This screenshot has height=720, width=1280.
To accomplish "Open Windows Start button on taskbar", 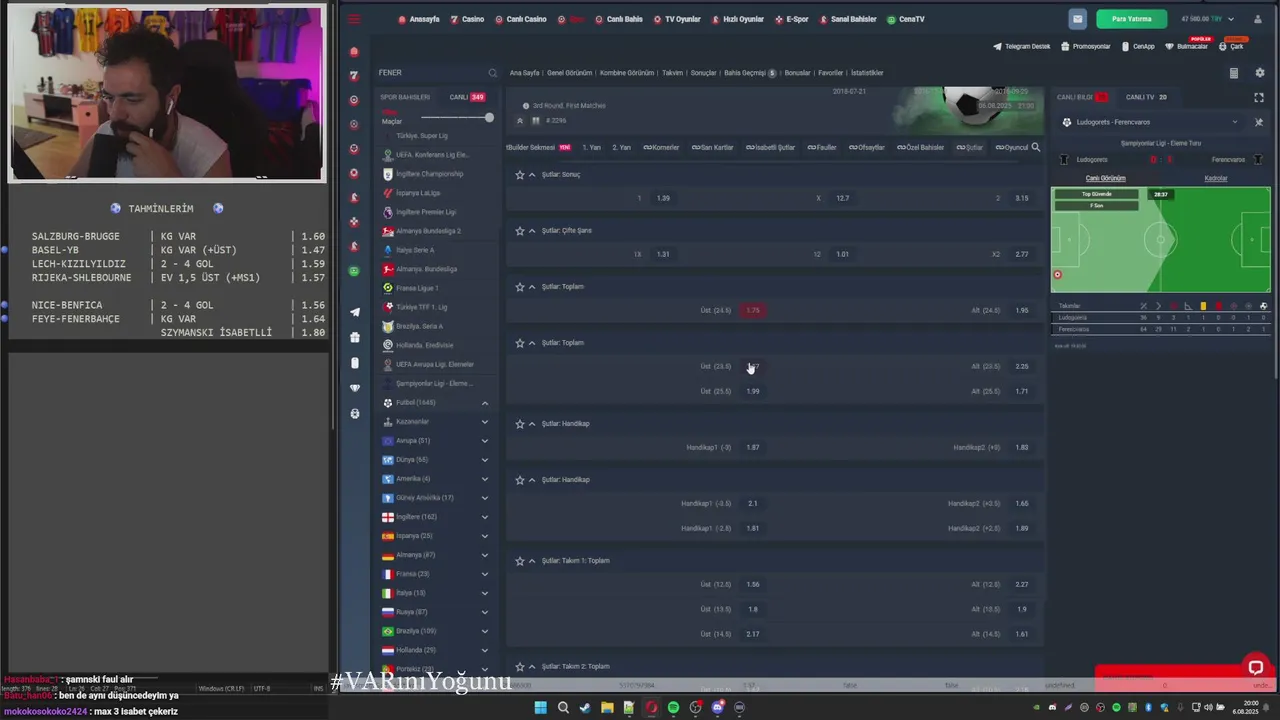I will [540, 708].
